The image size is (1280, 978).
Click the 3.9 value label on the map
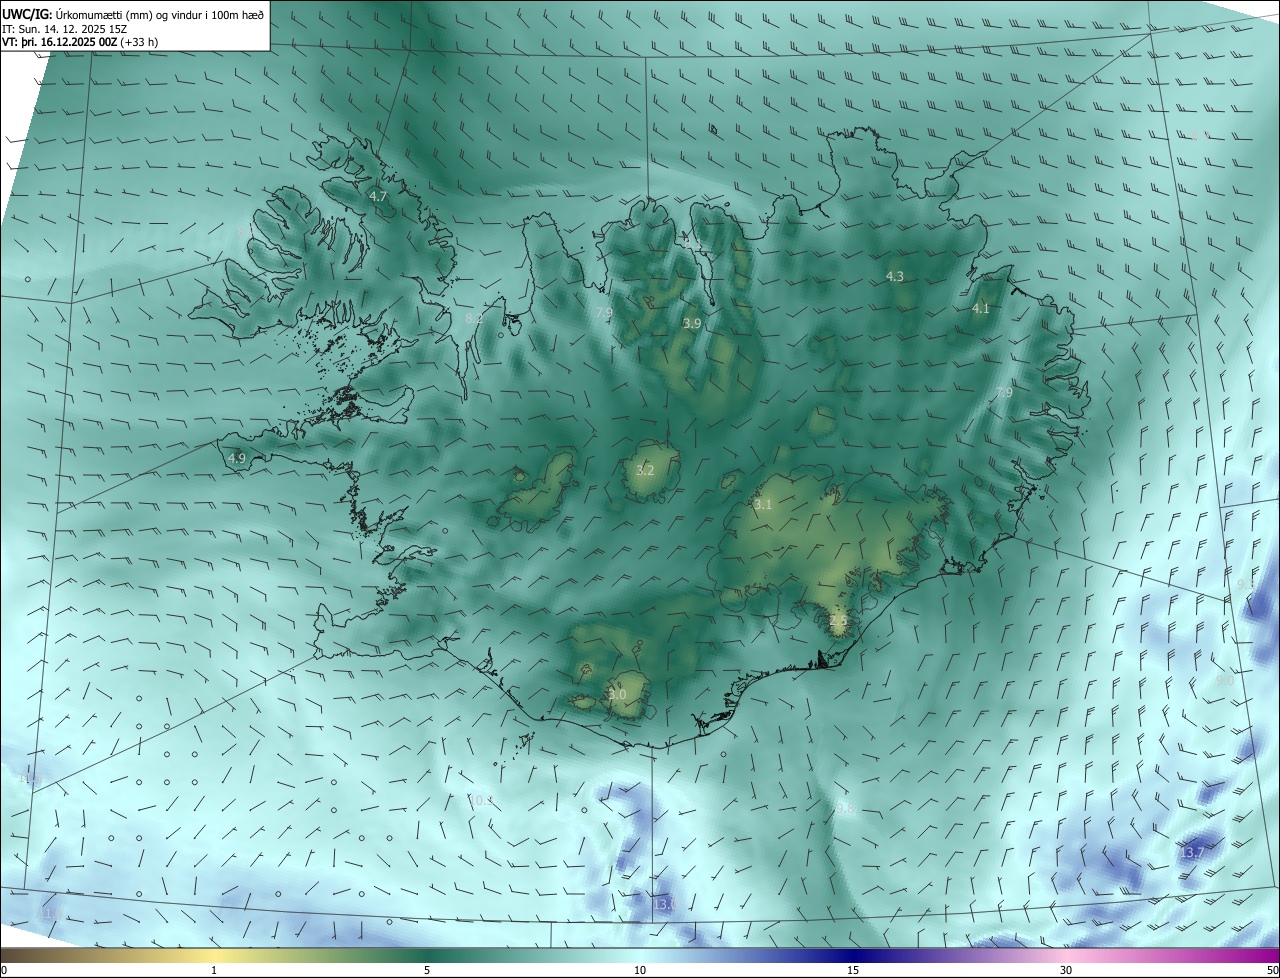point(692,324)
